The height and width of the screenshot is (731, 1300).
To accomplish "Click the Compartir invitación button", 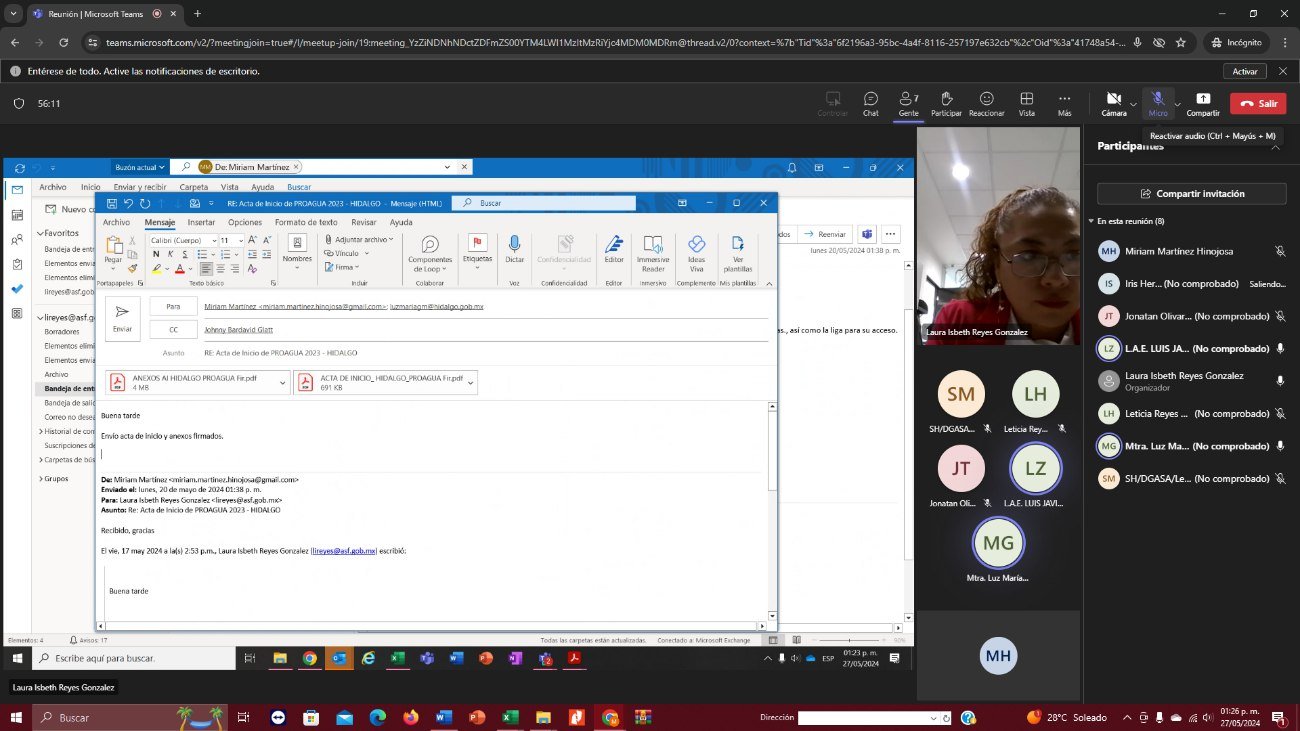I will pyautogui.click(x=1191, y=194).
